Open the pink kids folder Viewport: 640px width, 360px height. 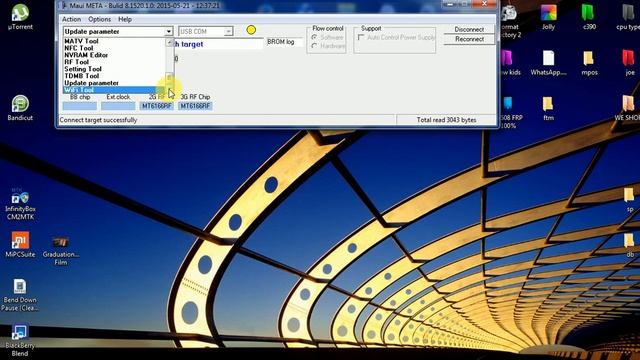510,63
